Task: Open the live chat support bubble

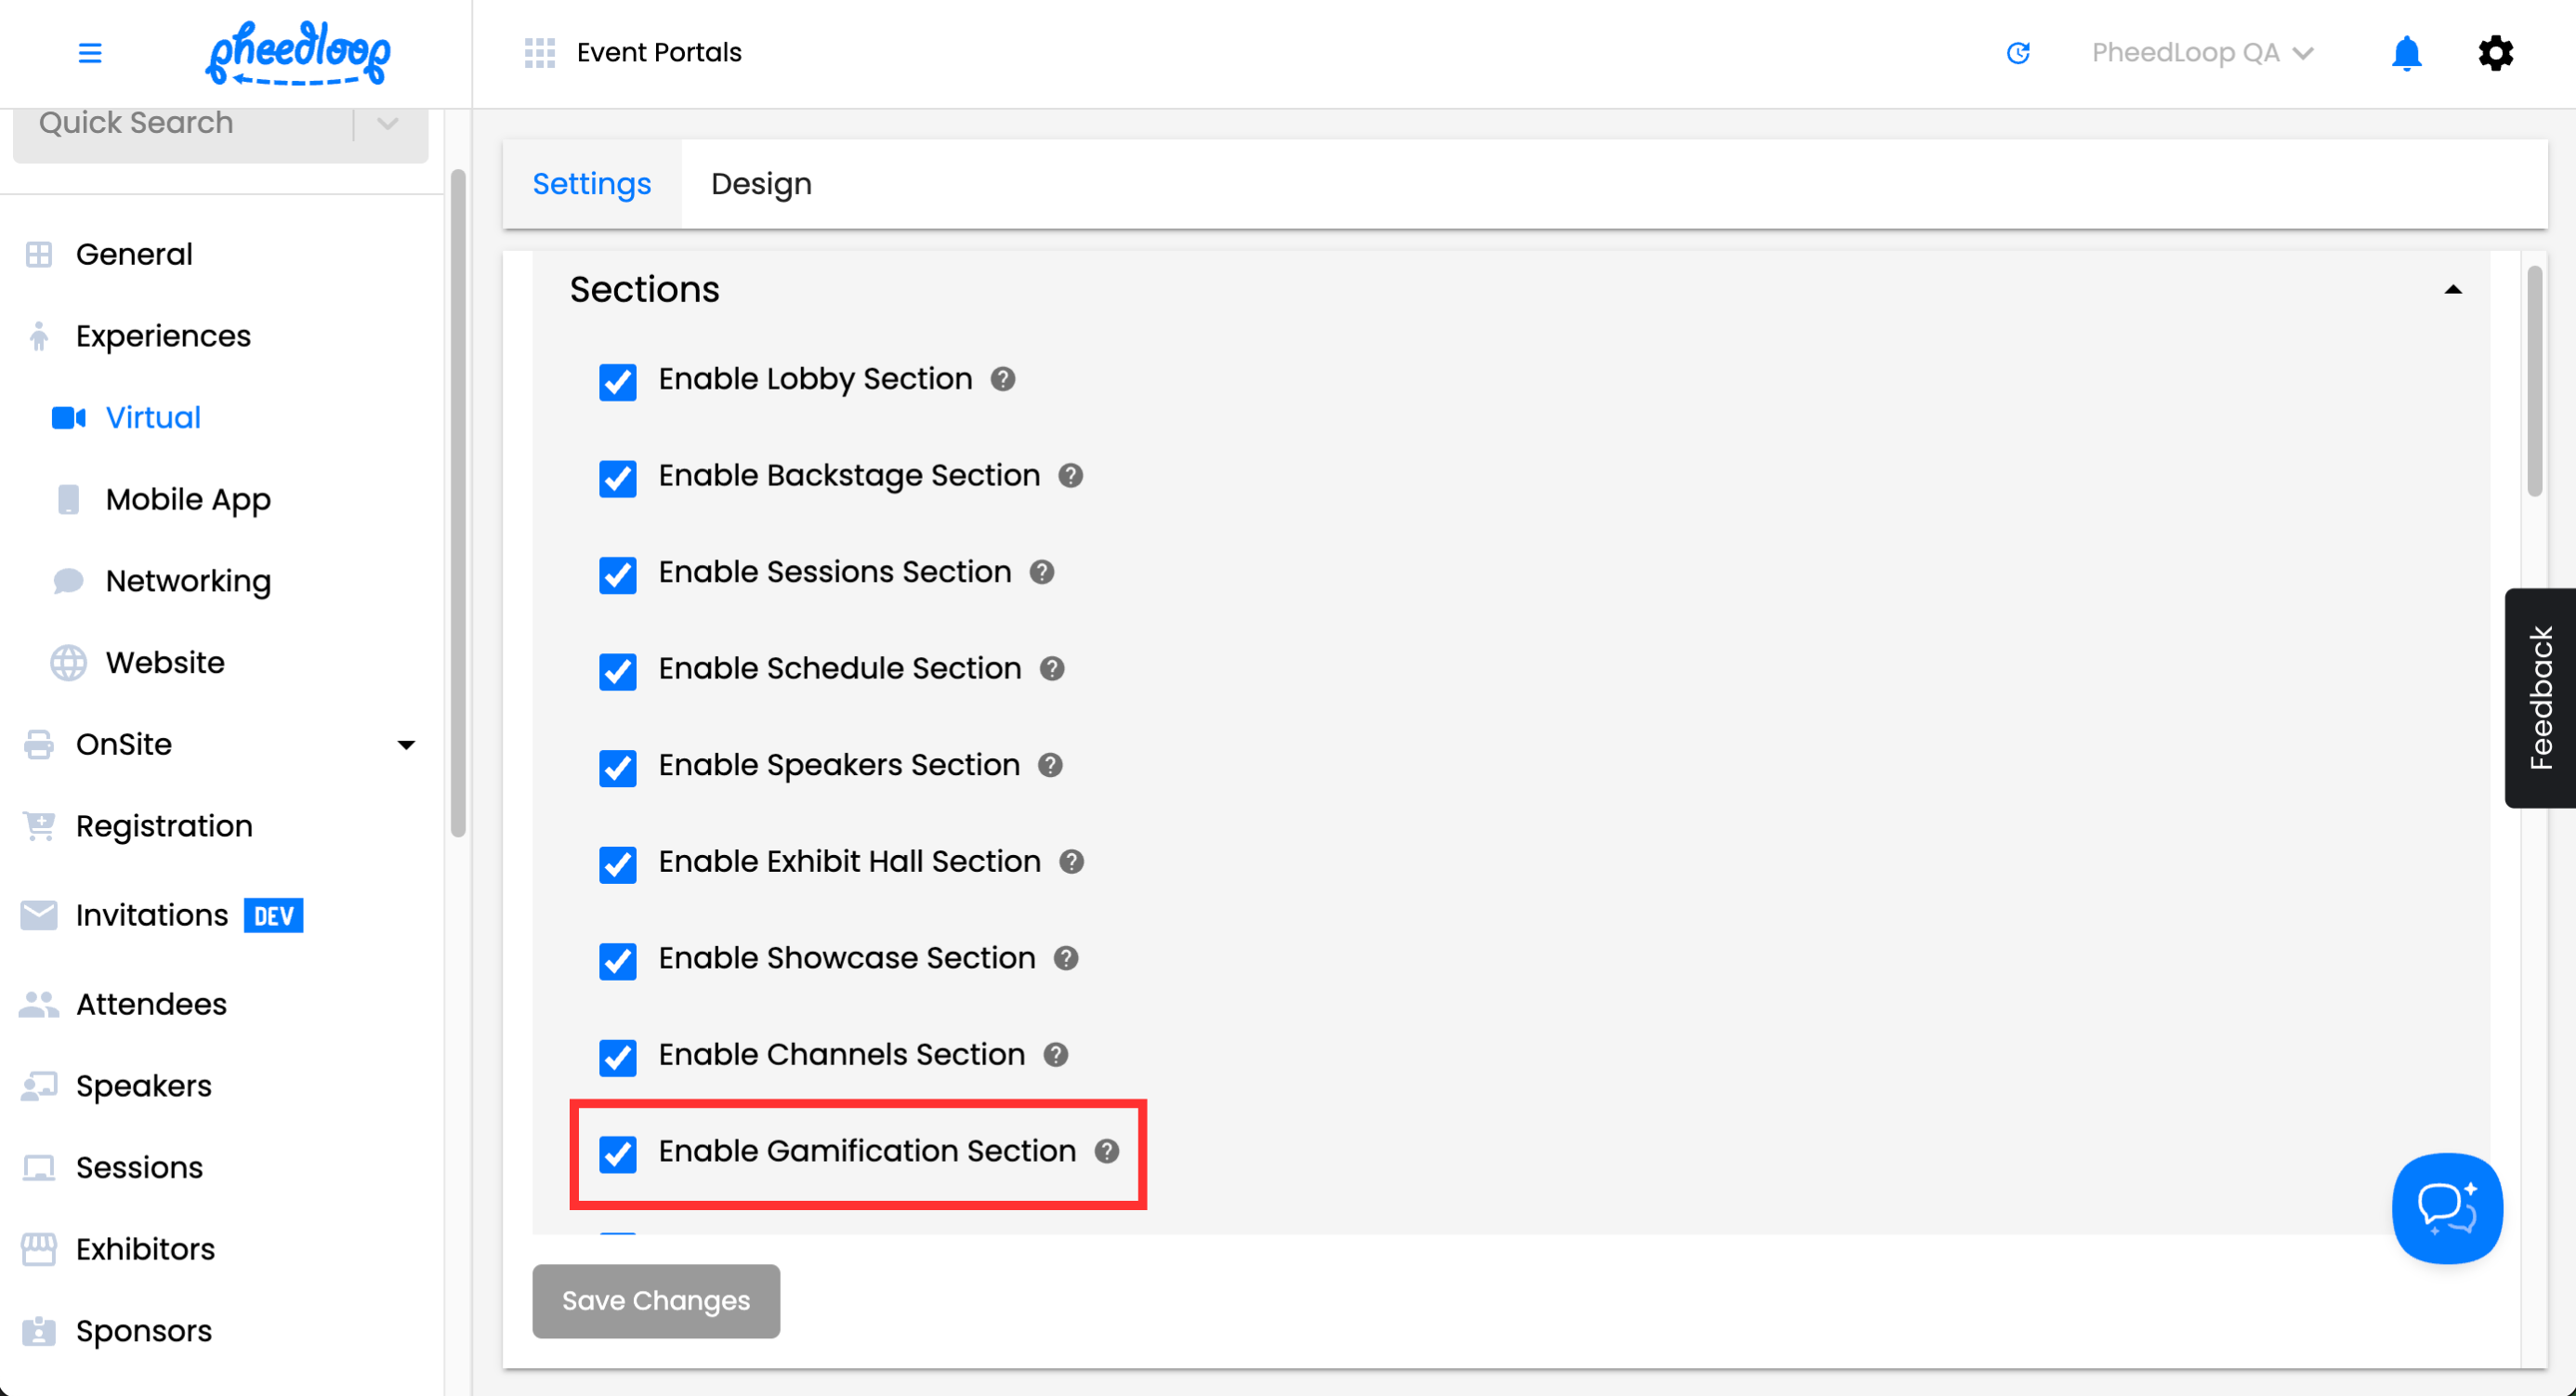Action: click(2446, 1208)
